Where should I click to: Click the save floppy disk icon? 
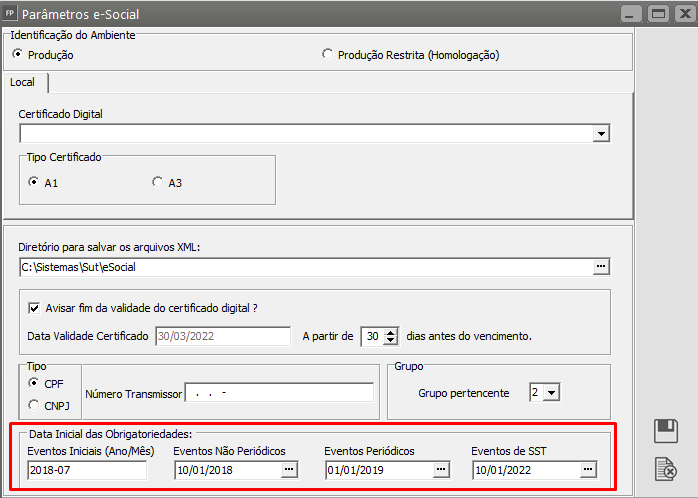click(x=665, y=431)
